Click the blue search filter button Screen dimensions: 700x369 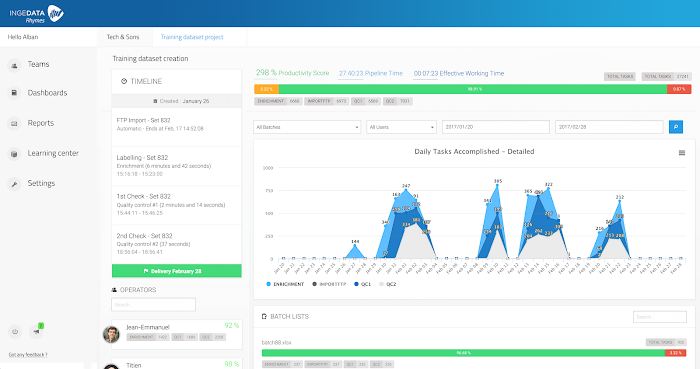(x=676, y=127)
